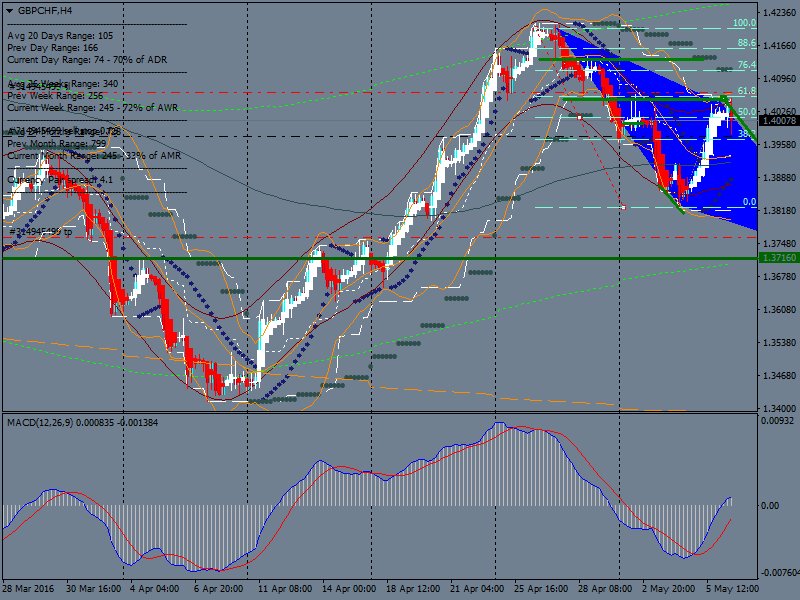Click 'Current Week Range: 245 - 72% of AWR'
The image size is (800, 600).
(93, 108)
